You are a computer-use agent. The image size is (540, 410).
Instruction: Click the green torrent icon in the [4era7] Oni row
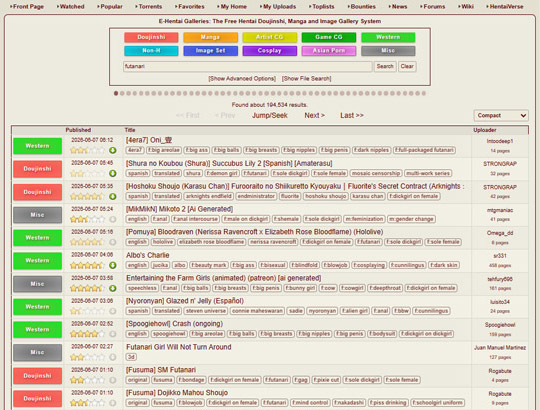tap(113, 150)
